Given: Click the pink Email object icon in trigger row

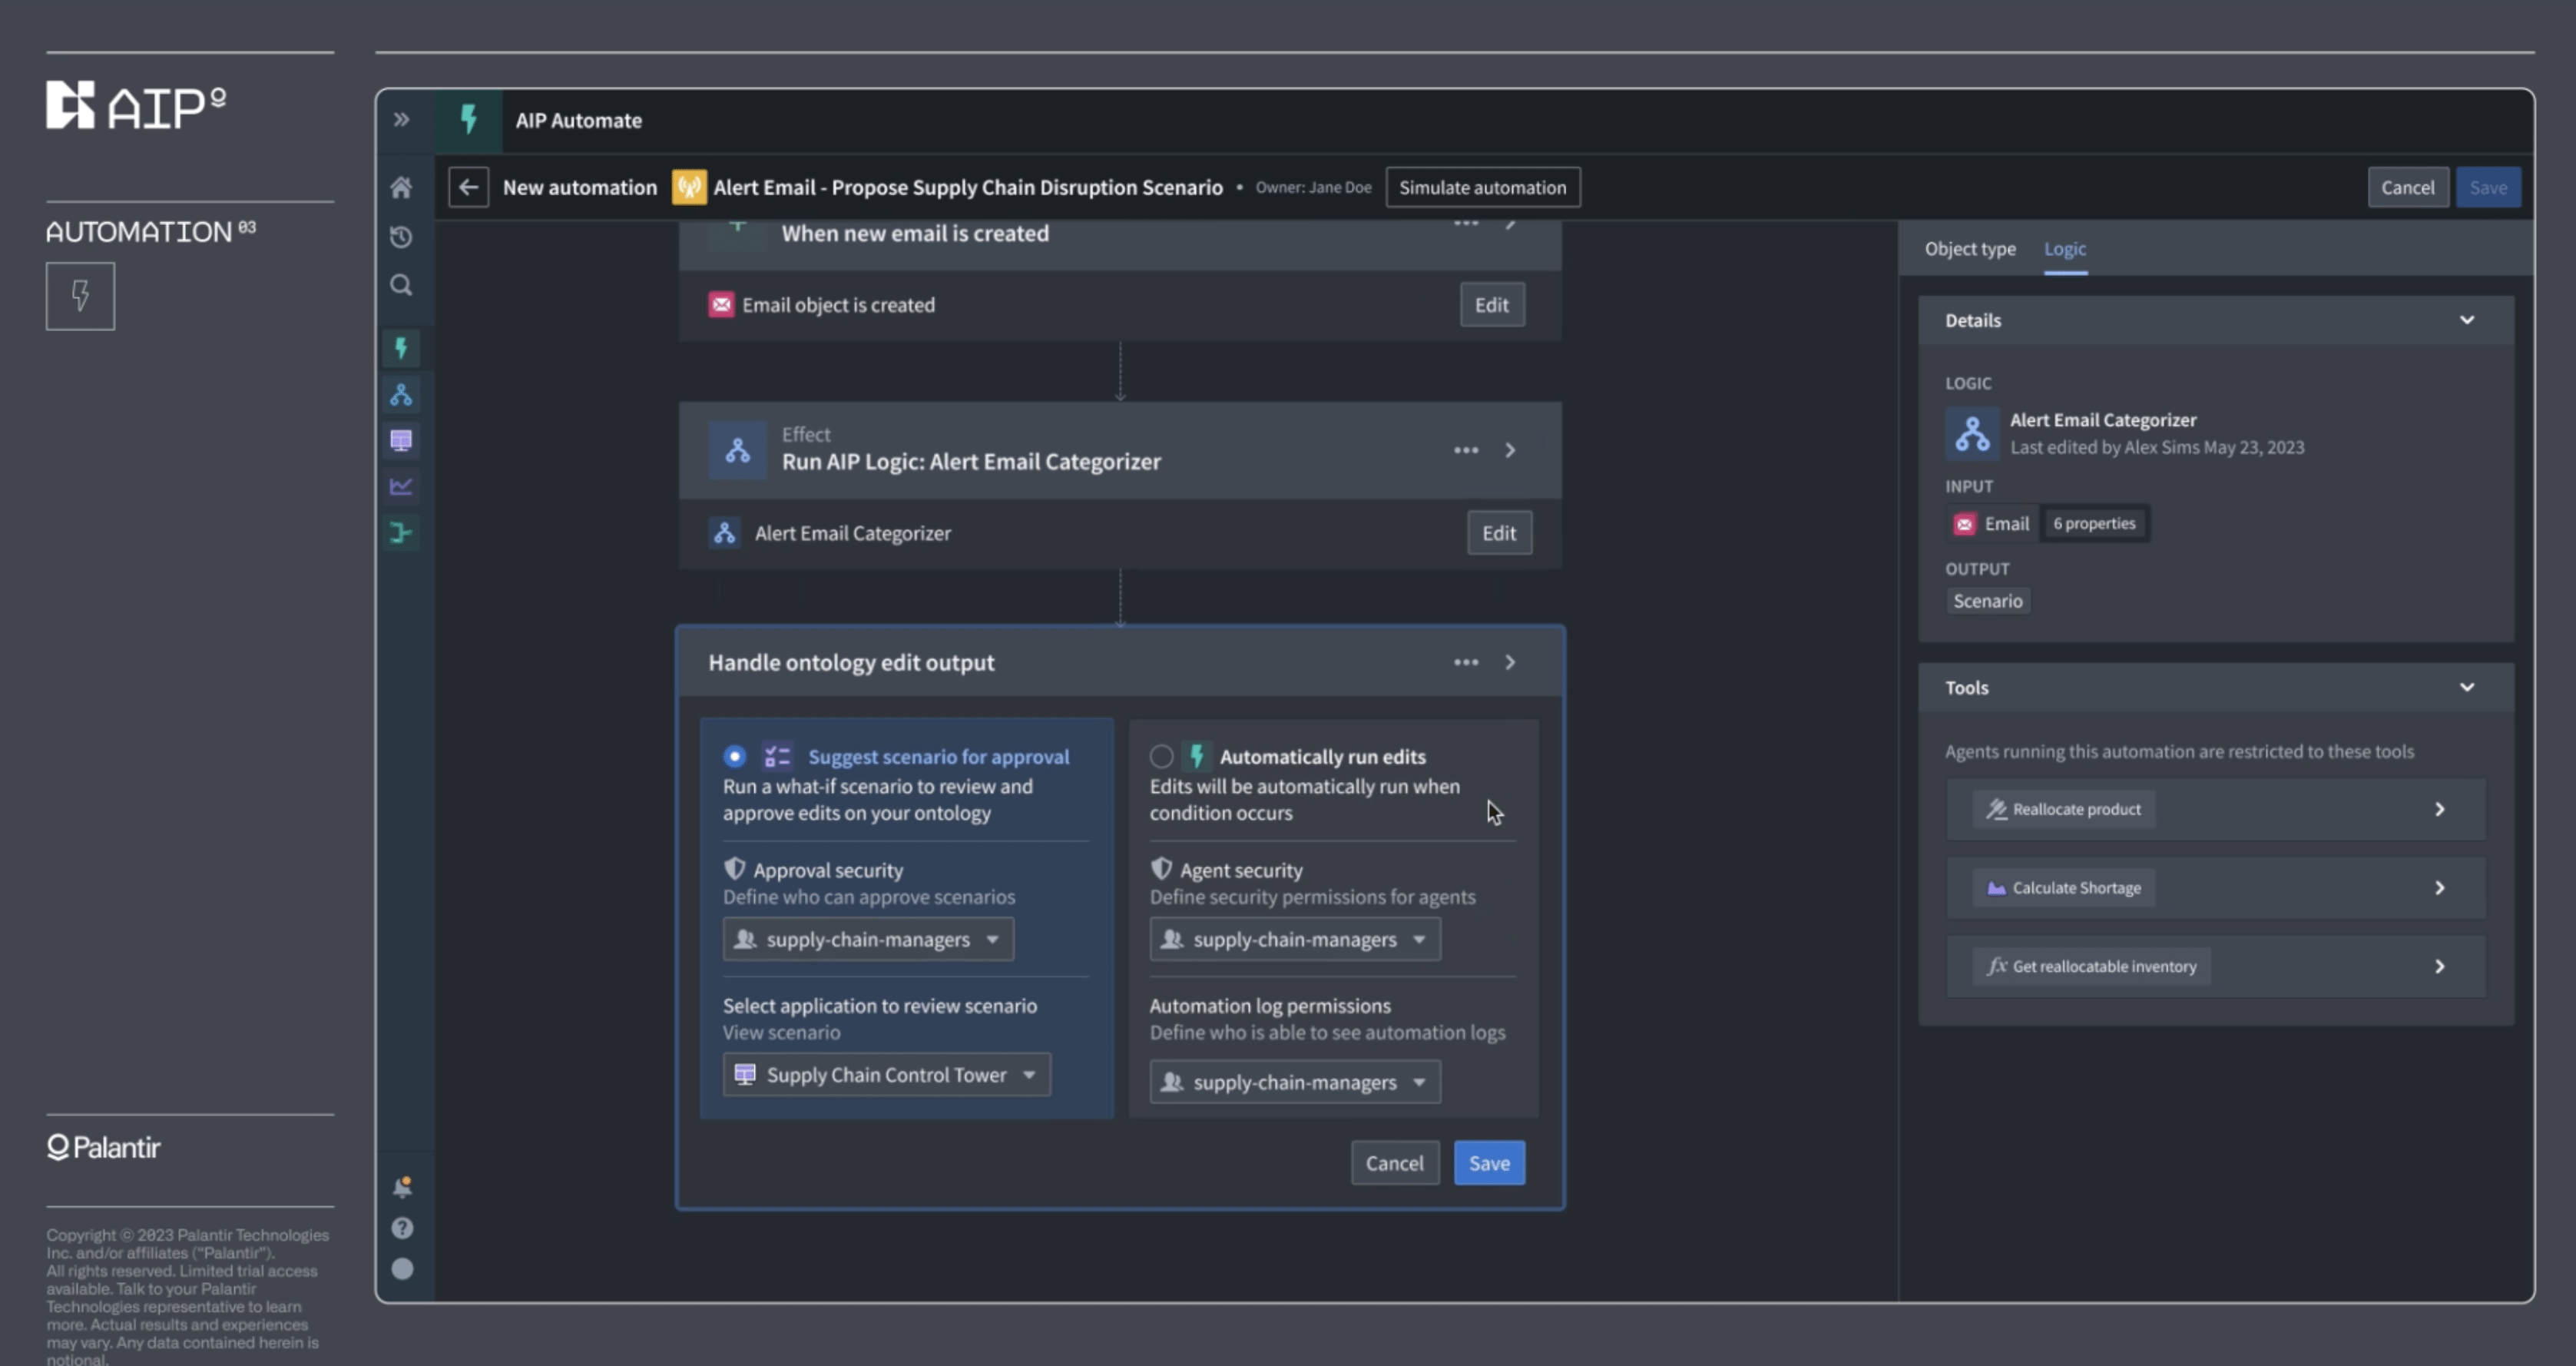Looking at the screenshot, I should tap(721, 304).
